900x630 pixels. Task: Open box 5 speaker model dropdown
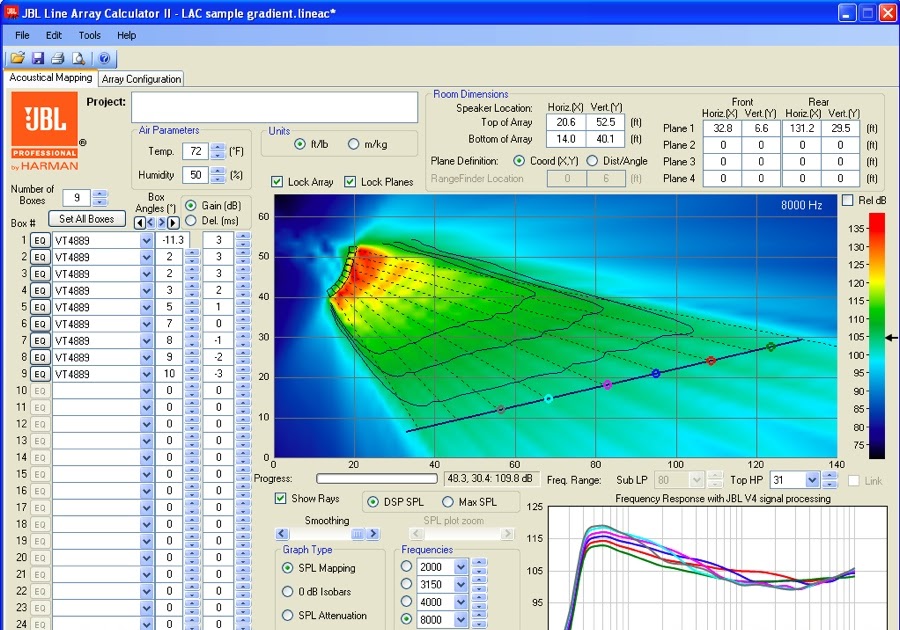(146, 308)
